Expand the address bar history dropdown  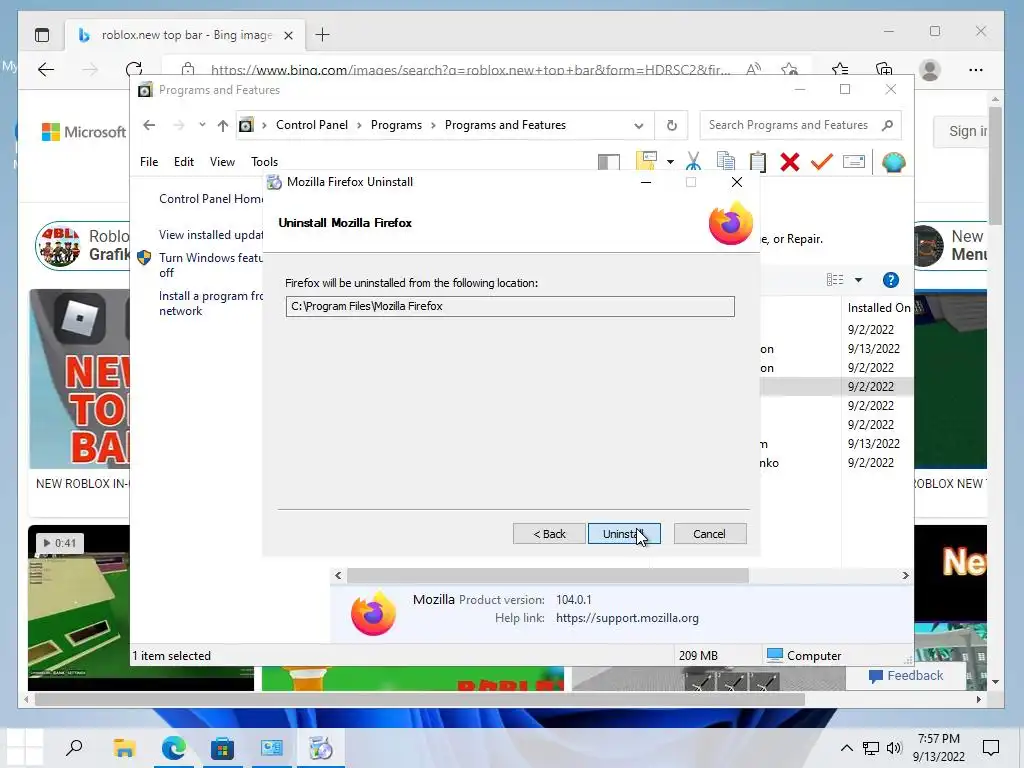639,125
